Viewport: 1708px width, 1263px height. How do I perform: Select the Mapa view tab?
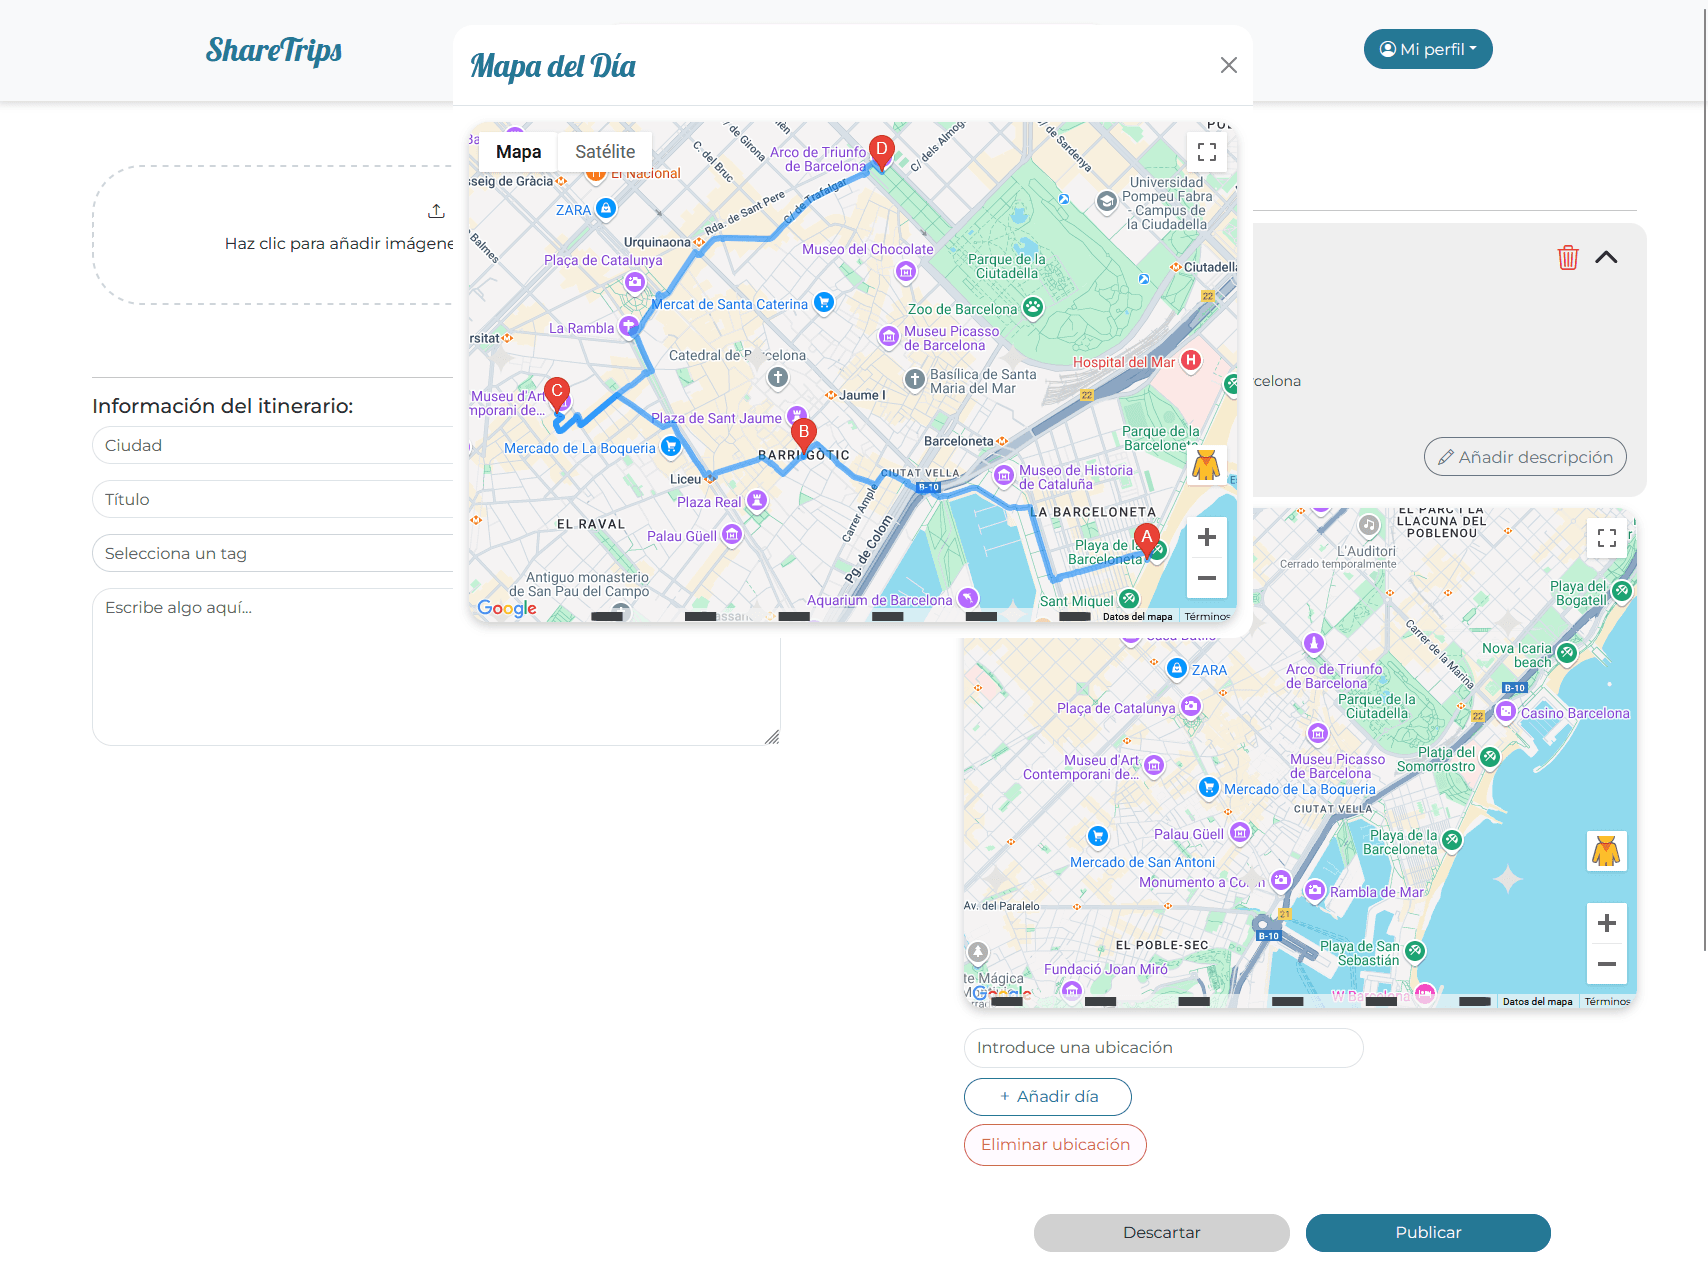pyautogui.click(x=518, y=152)
